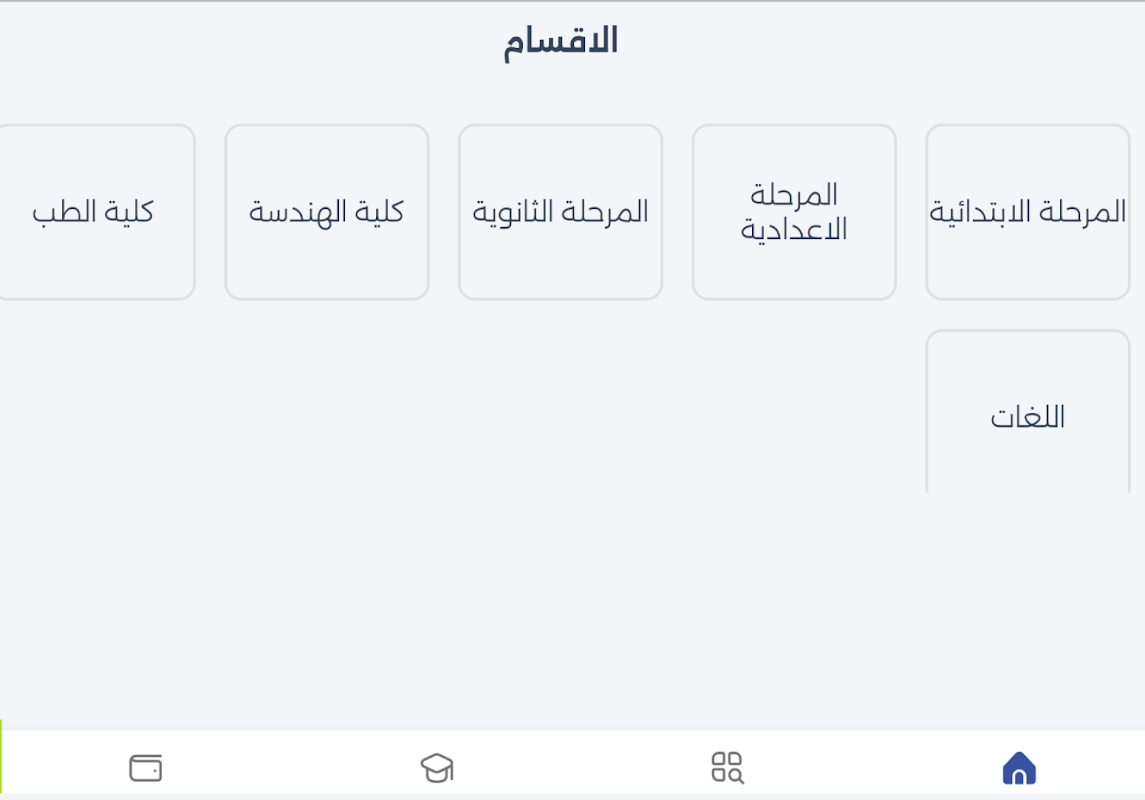Select the المرحلة الابتدائية section card
1145x800 pixels.
click(x=1027, y=212)
